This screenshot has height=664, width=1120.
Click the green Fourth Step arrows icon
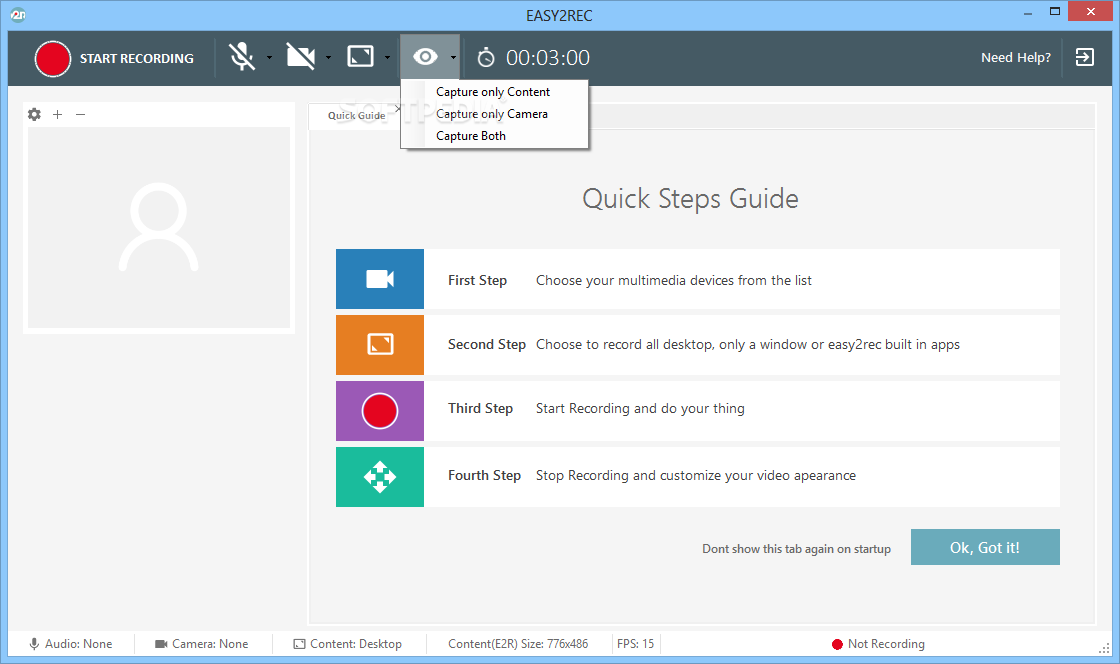(380, 477)
